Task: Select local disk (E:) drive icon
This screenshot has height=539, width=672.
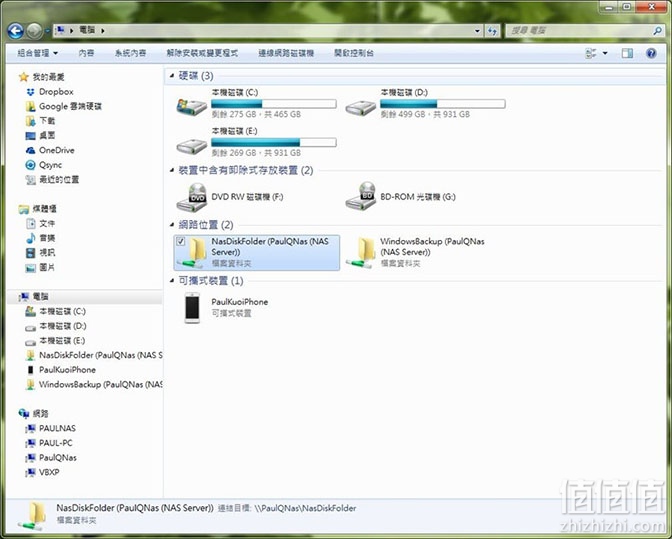Action: 192,146
